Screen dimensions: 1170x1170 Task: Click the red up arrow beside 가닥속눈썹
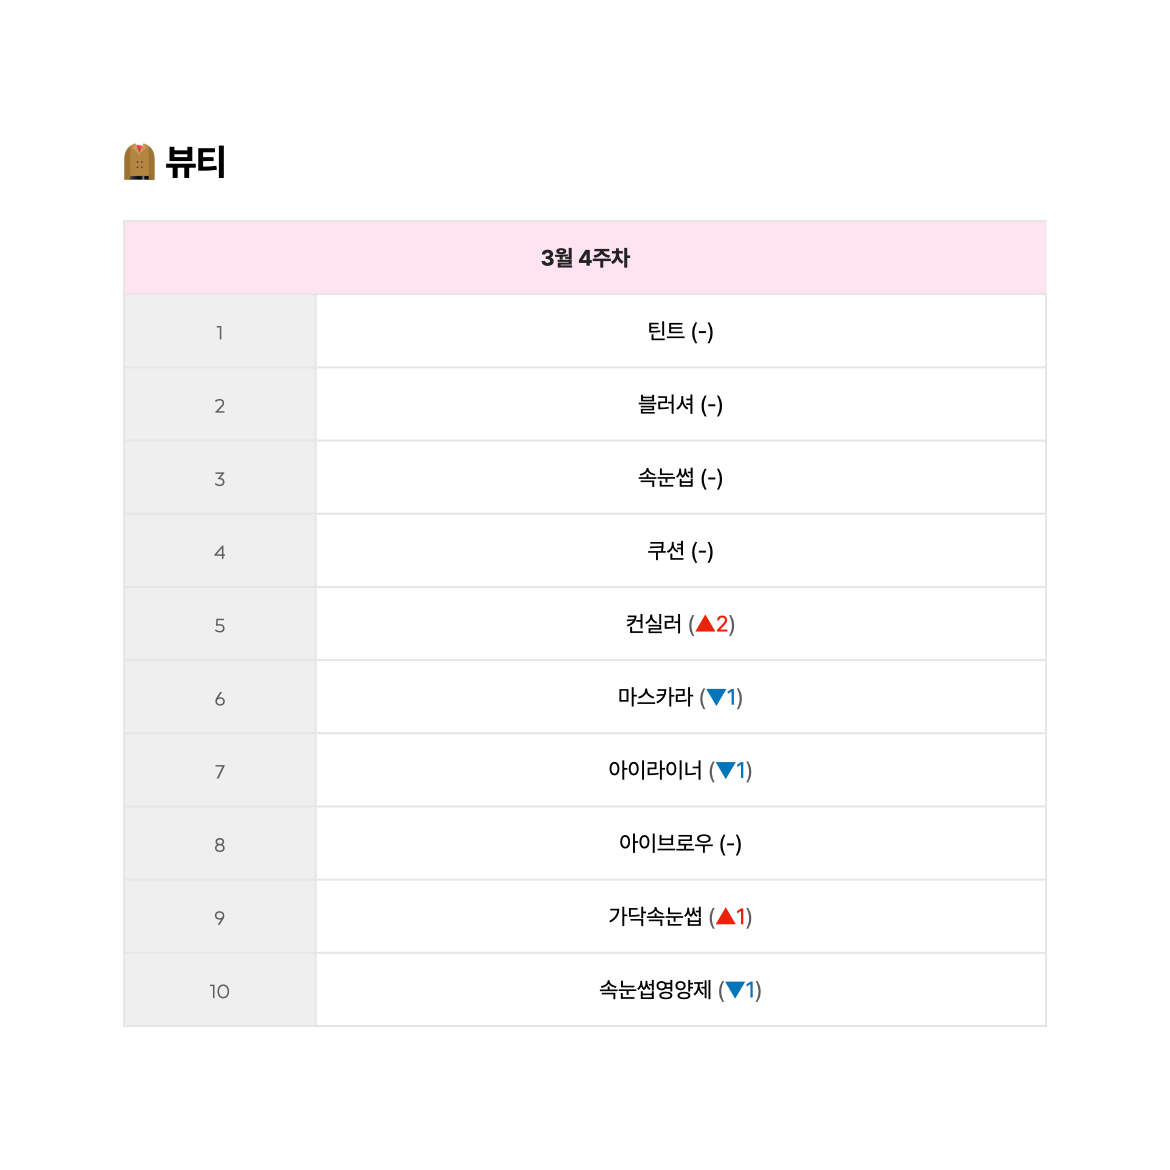pyautogui.click(x=725, y=916)
